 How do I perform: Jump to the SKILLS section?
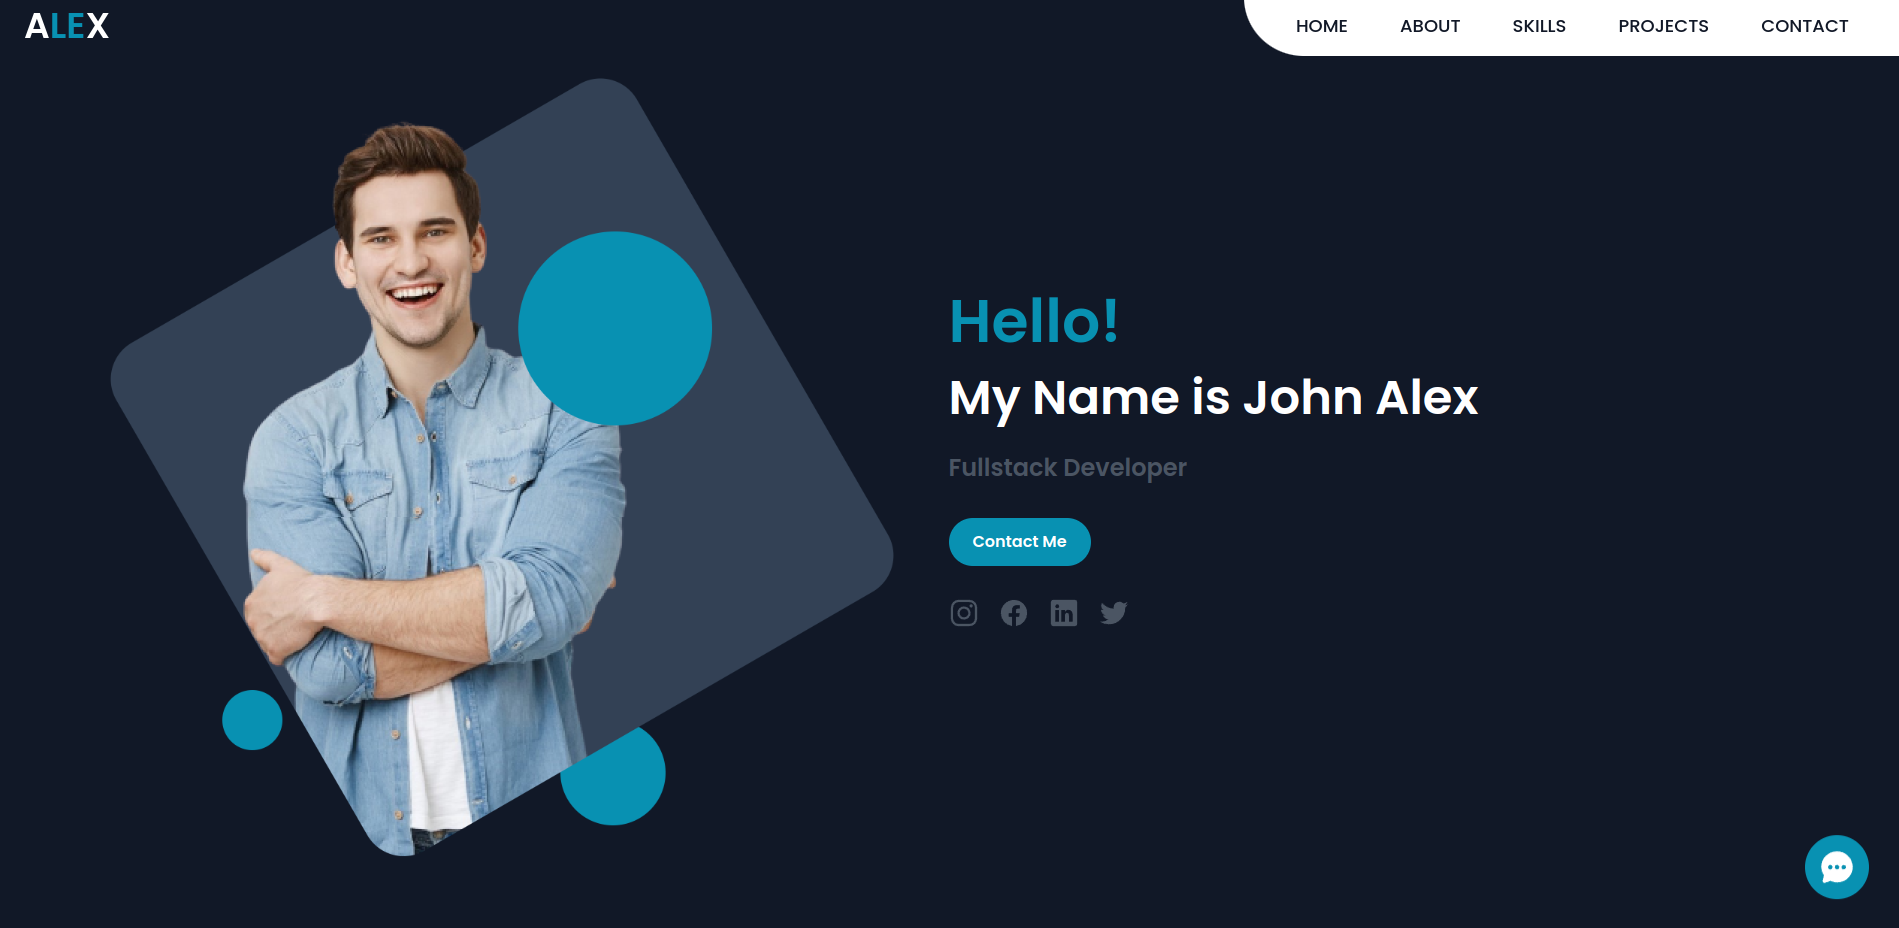click(1538, 26)
